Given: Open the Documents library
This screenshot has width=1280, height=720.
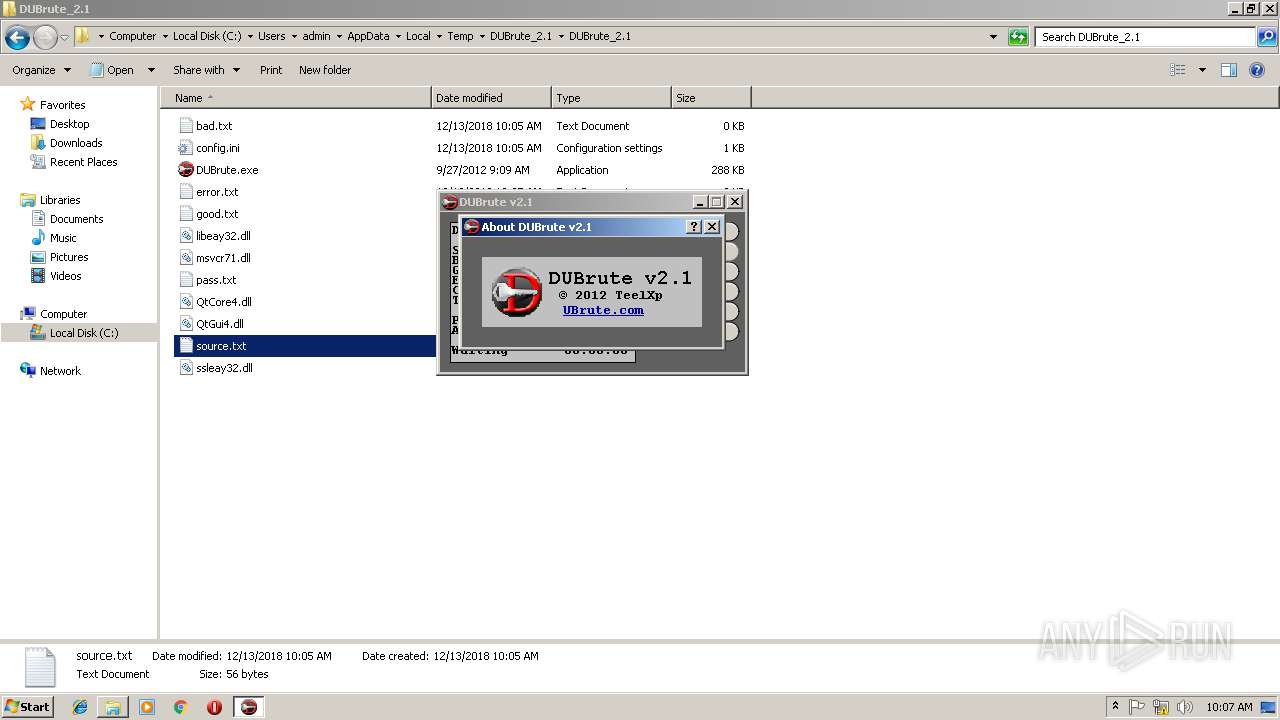Looking at the screenshot, I should (x=76, y=219).
